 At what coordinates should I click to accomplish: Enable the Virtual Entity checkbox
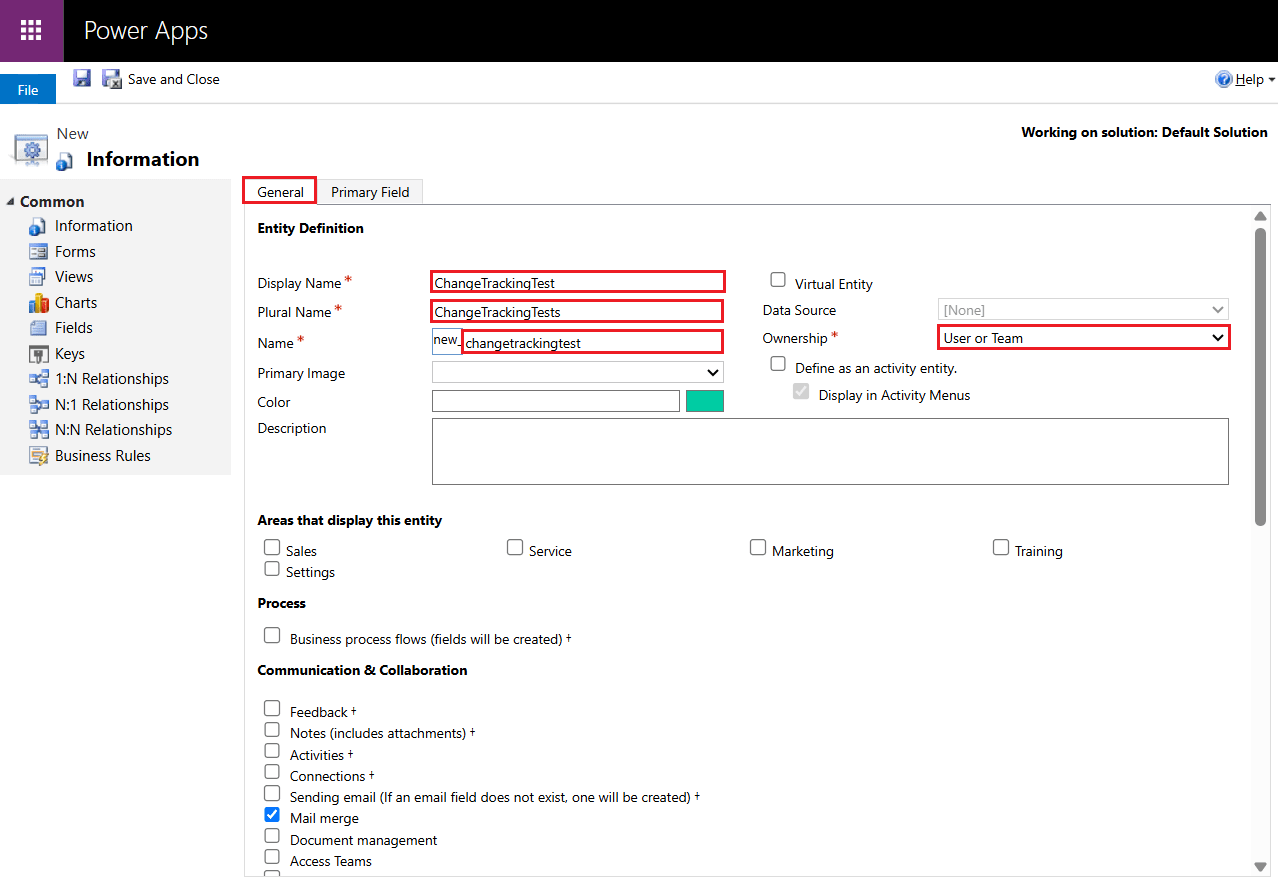coord(778,280)
